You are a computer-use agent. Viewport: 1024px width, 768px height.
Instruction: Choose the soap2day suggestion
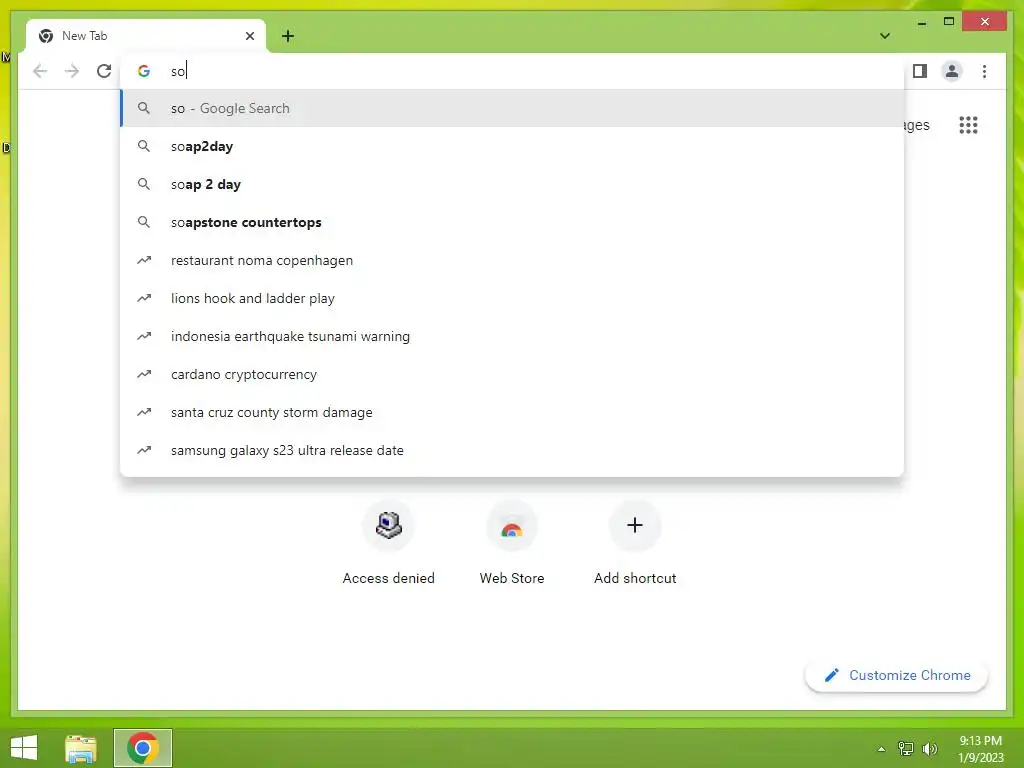pyautogui.click(x=513, y=146)
